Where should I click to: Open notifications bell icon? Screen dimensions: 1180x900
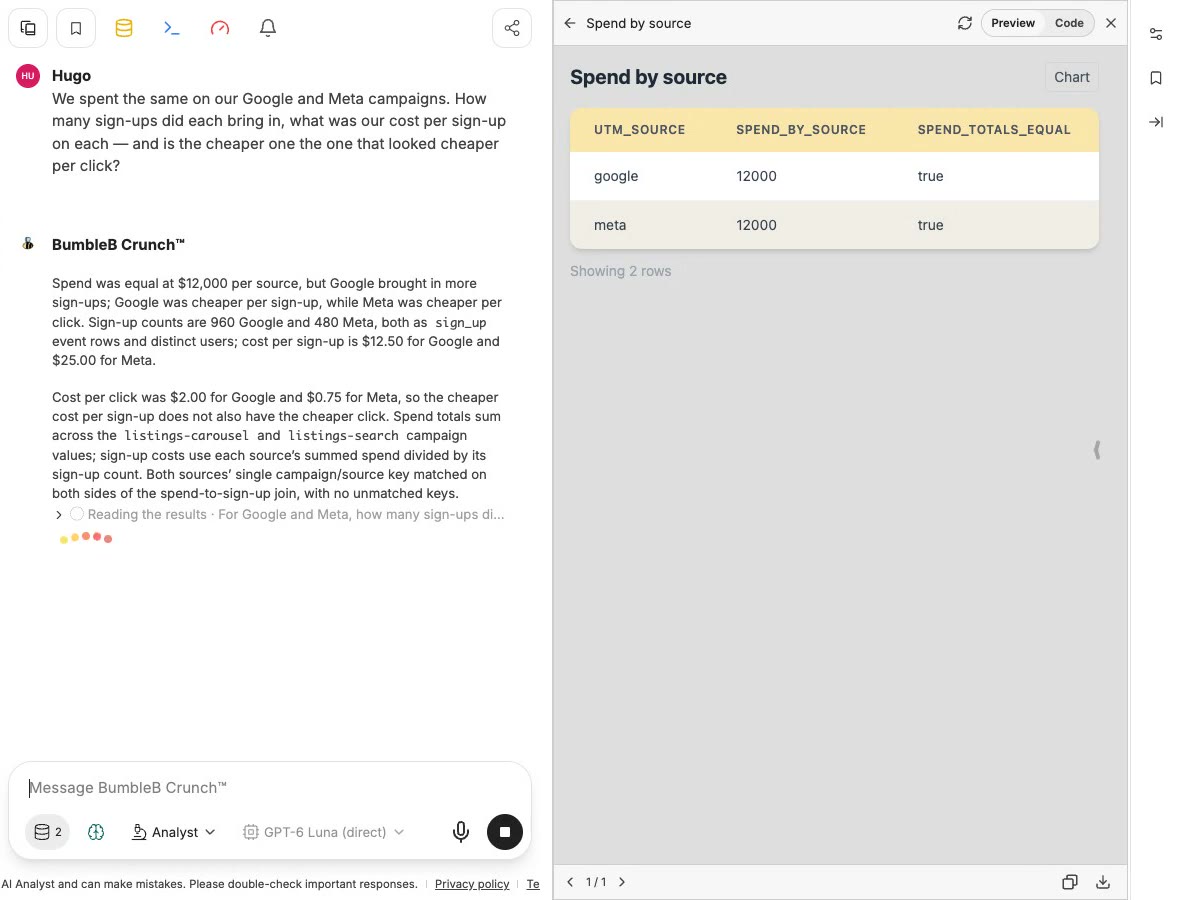point(268,28)
